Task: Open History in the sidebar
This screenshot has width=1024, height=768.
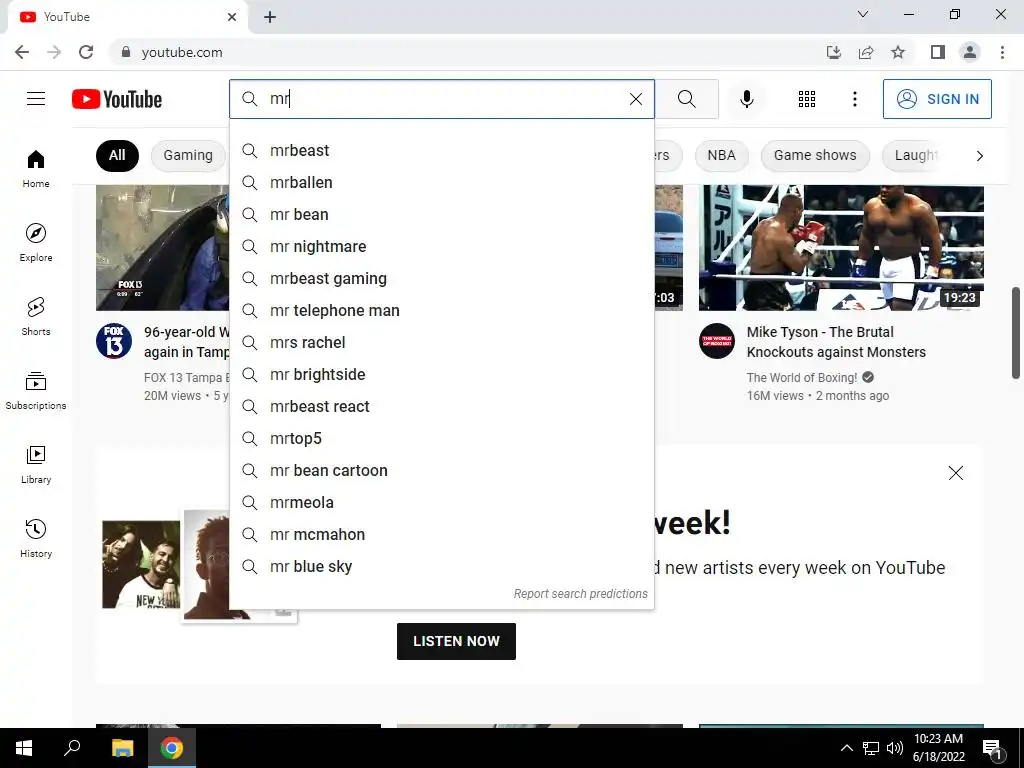Action: pyautogui.click(x=36, y=539)
